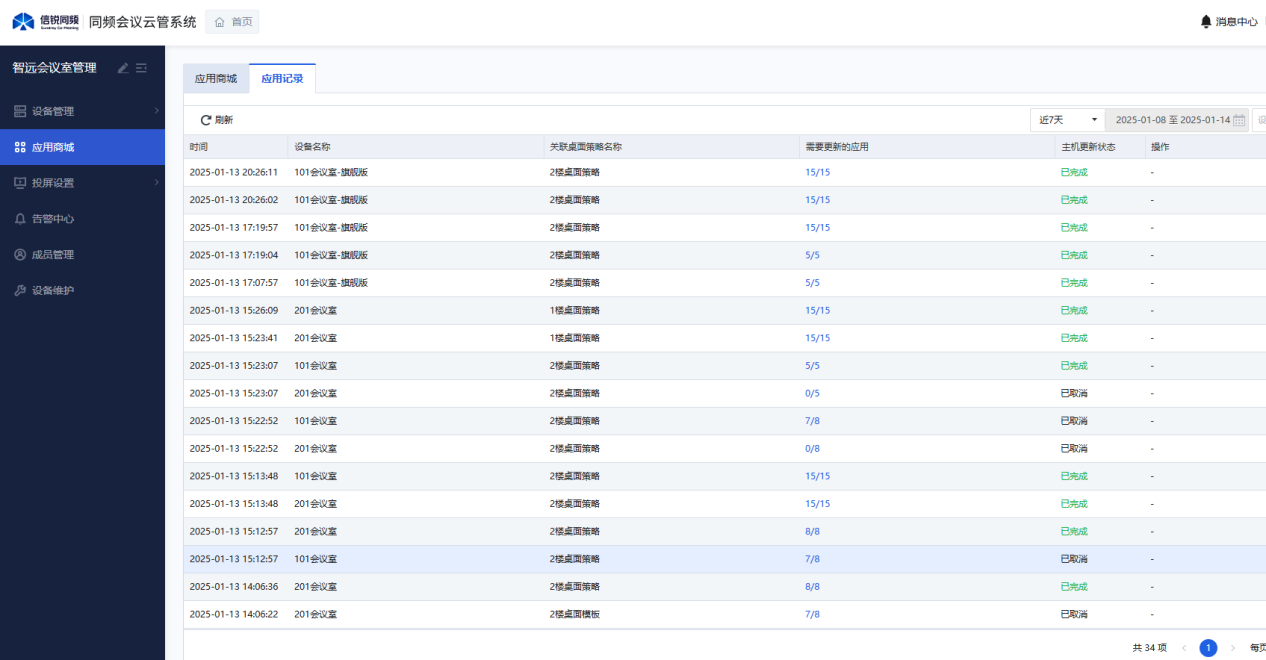
Task: Expand the 投屏设置 sidebar submenu
Action: 156,183
